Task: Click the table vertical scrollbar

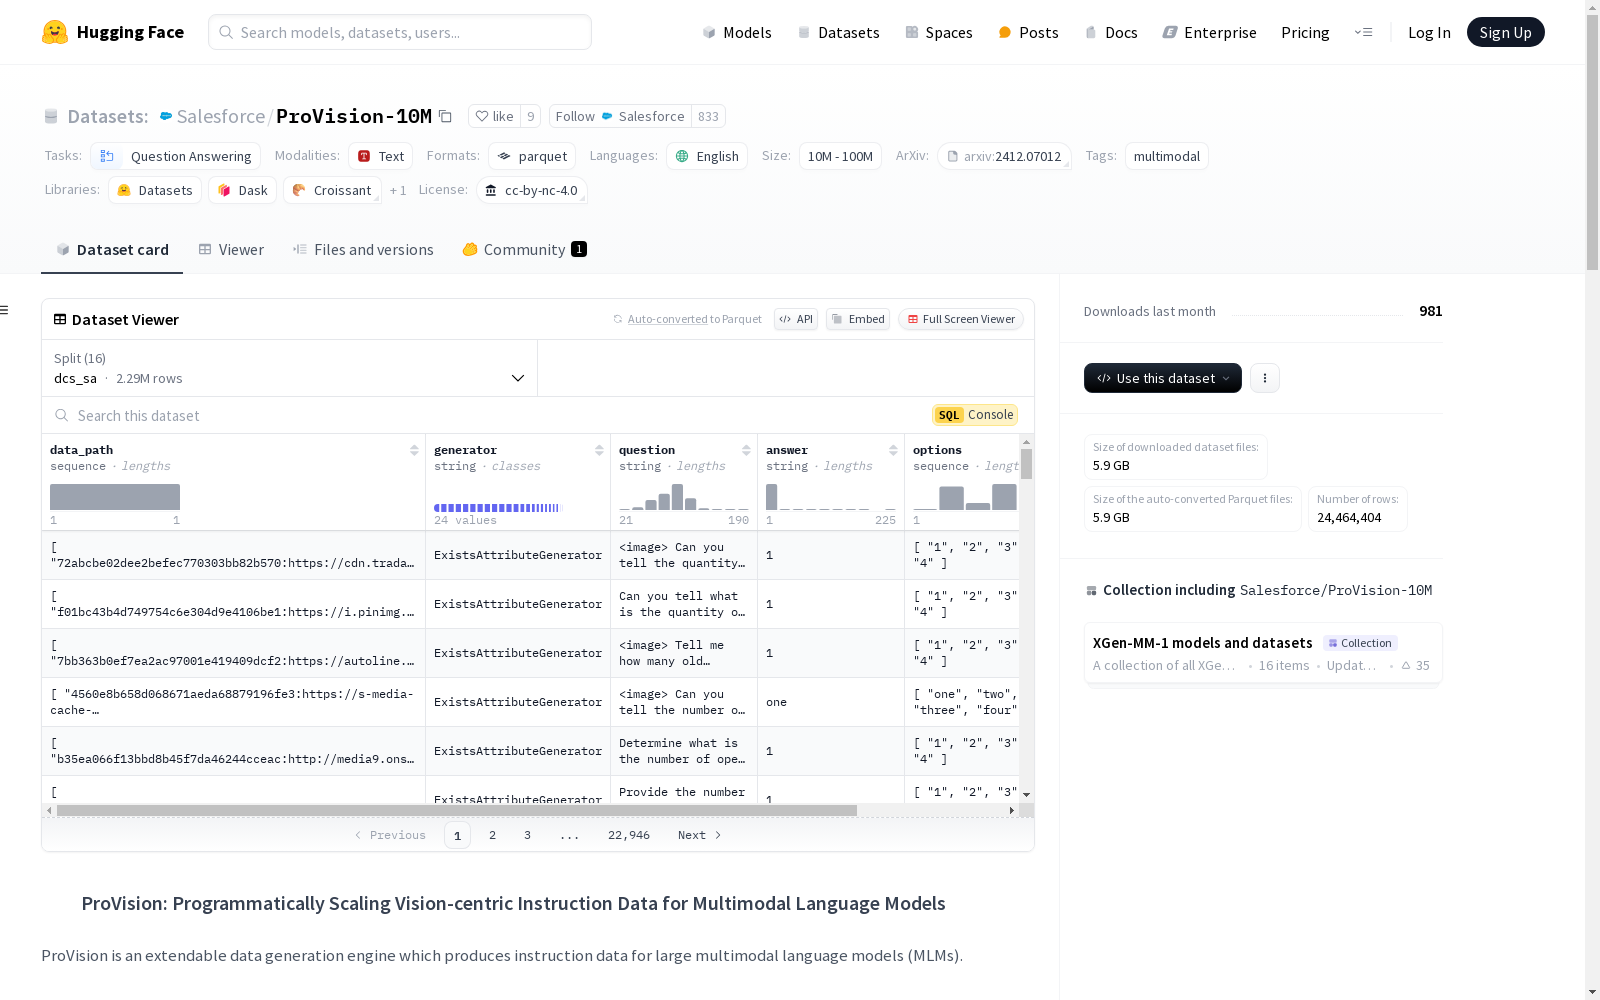Action: (1026, 464)
